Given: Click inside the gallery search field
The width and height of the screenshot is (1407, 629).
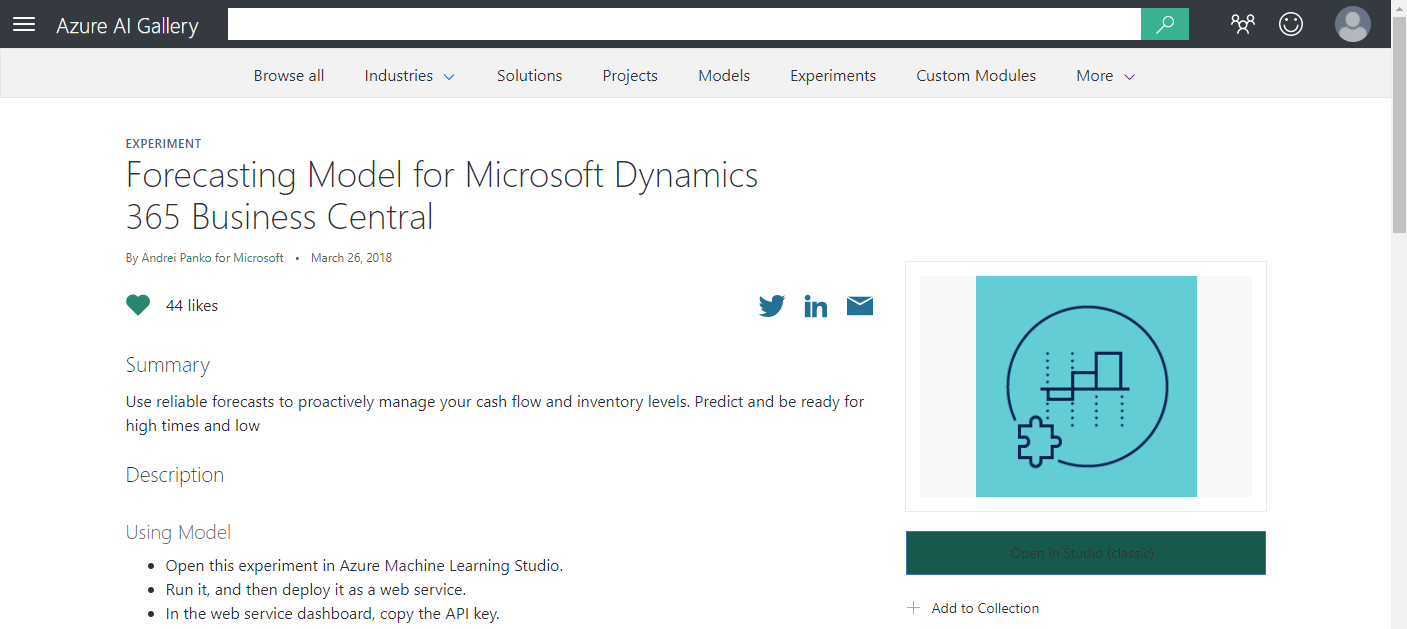Looking at the screenshot, I should pyautogui.click(x=684, y=24).
